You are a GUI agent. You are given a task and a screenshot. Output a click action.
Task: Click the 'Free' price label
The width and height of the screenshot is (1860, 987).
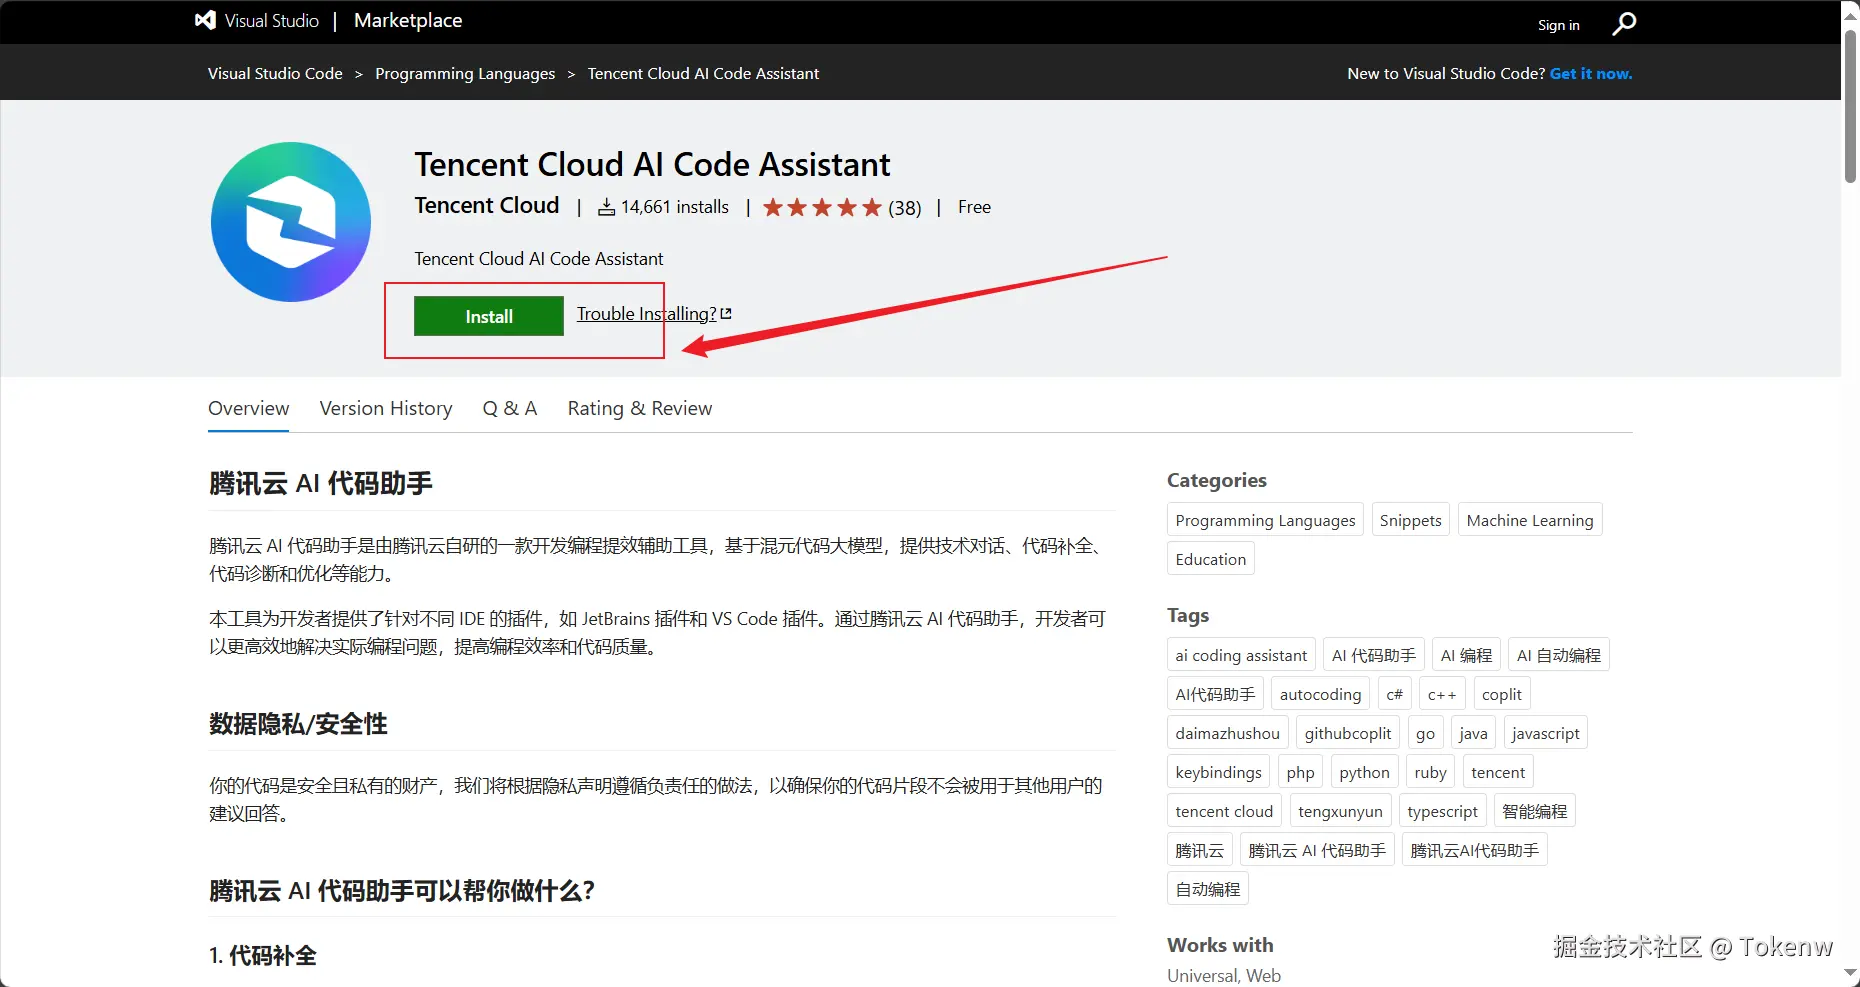coord(974,207)
